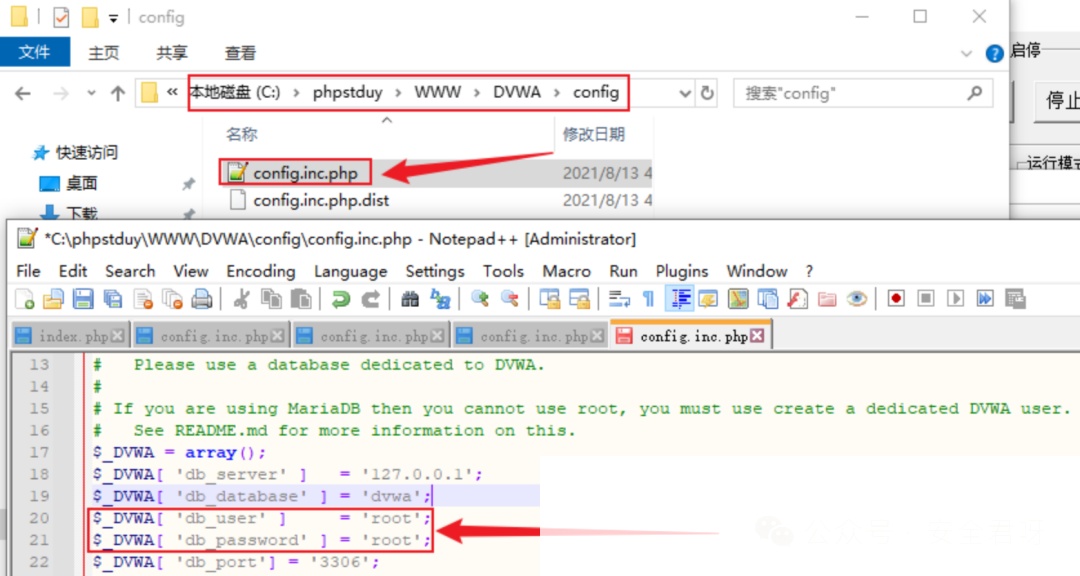Click the Close document toolbar icon

143,299
